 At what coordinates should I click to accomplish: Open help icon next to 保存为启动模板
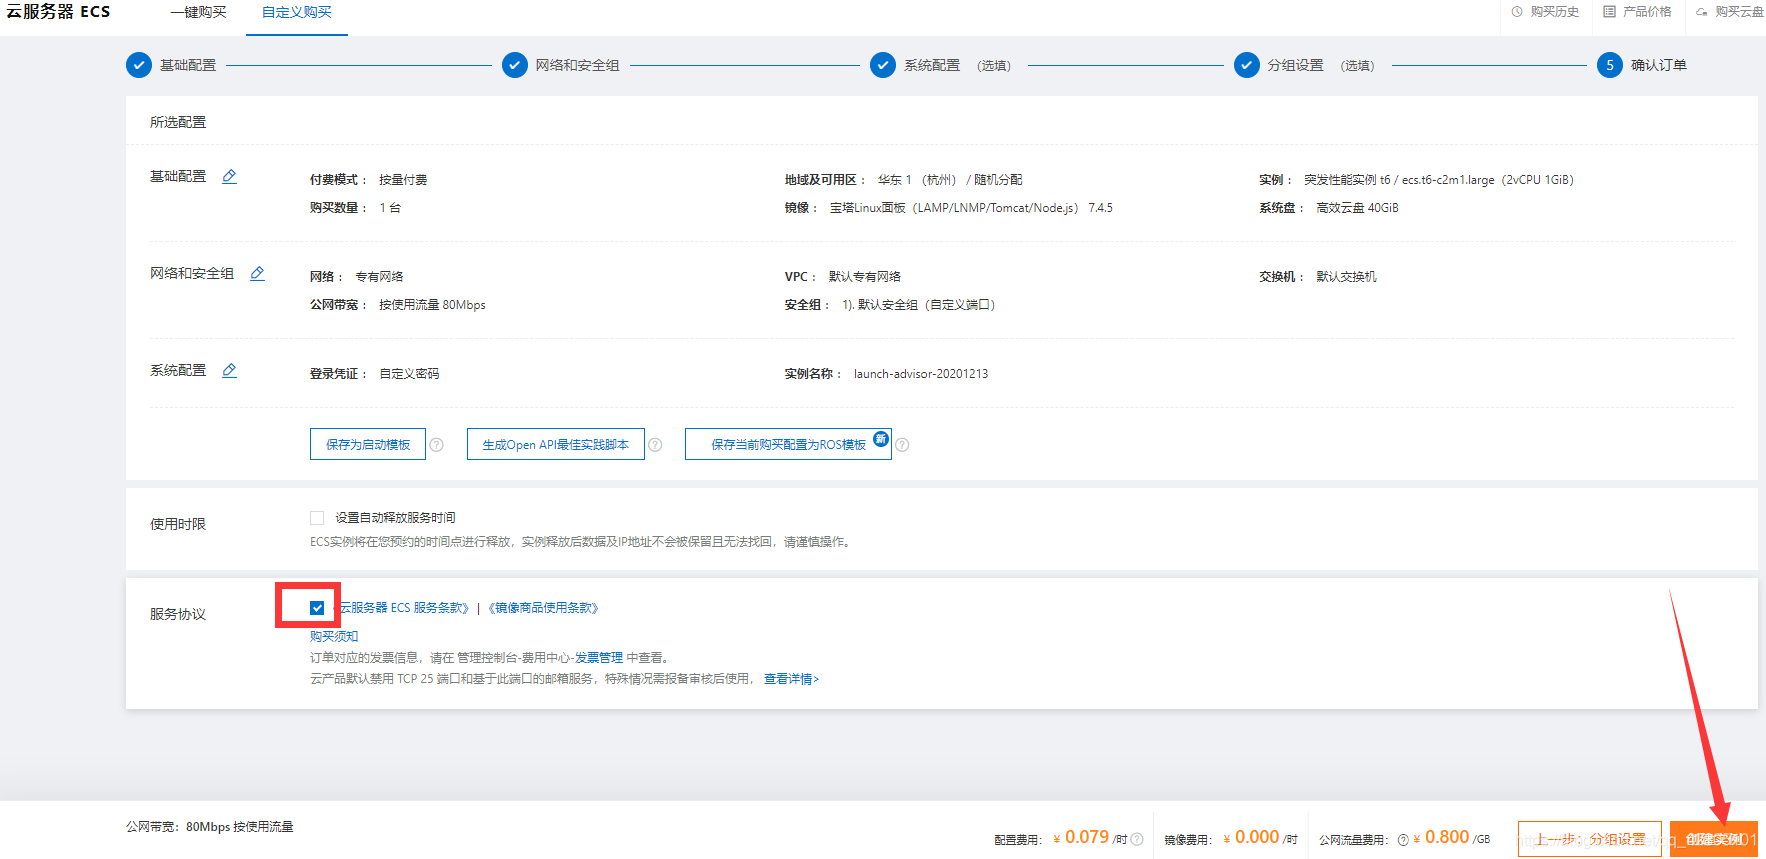coord(436,445)
